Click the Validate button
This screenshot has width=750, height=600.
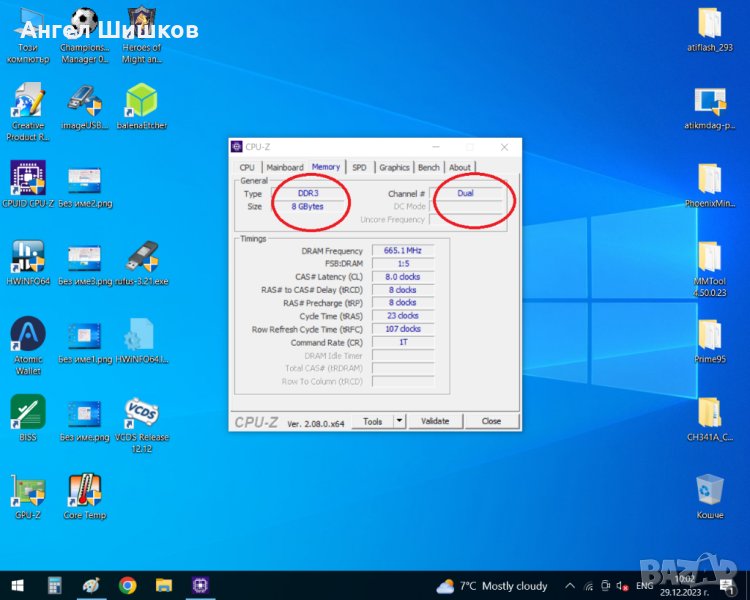coord(435,421)
